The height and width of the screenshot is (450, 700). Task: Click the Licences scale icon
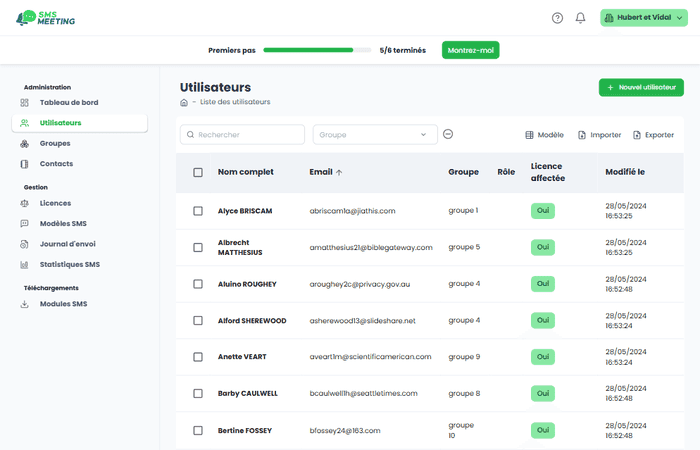pyautogui.click(x=25, y=203)
